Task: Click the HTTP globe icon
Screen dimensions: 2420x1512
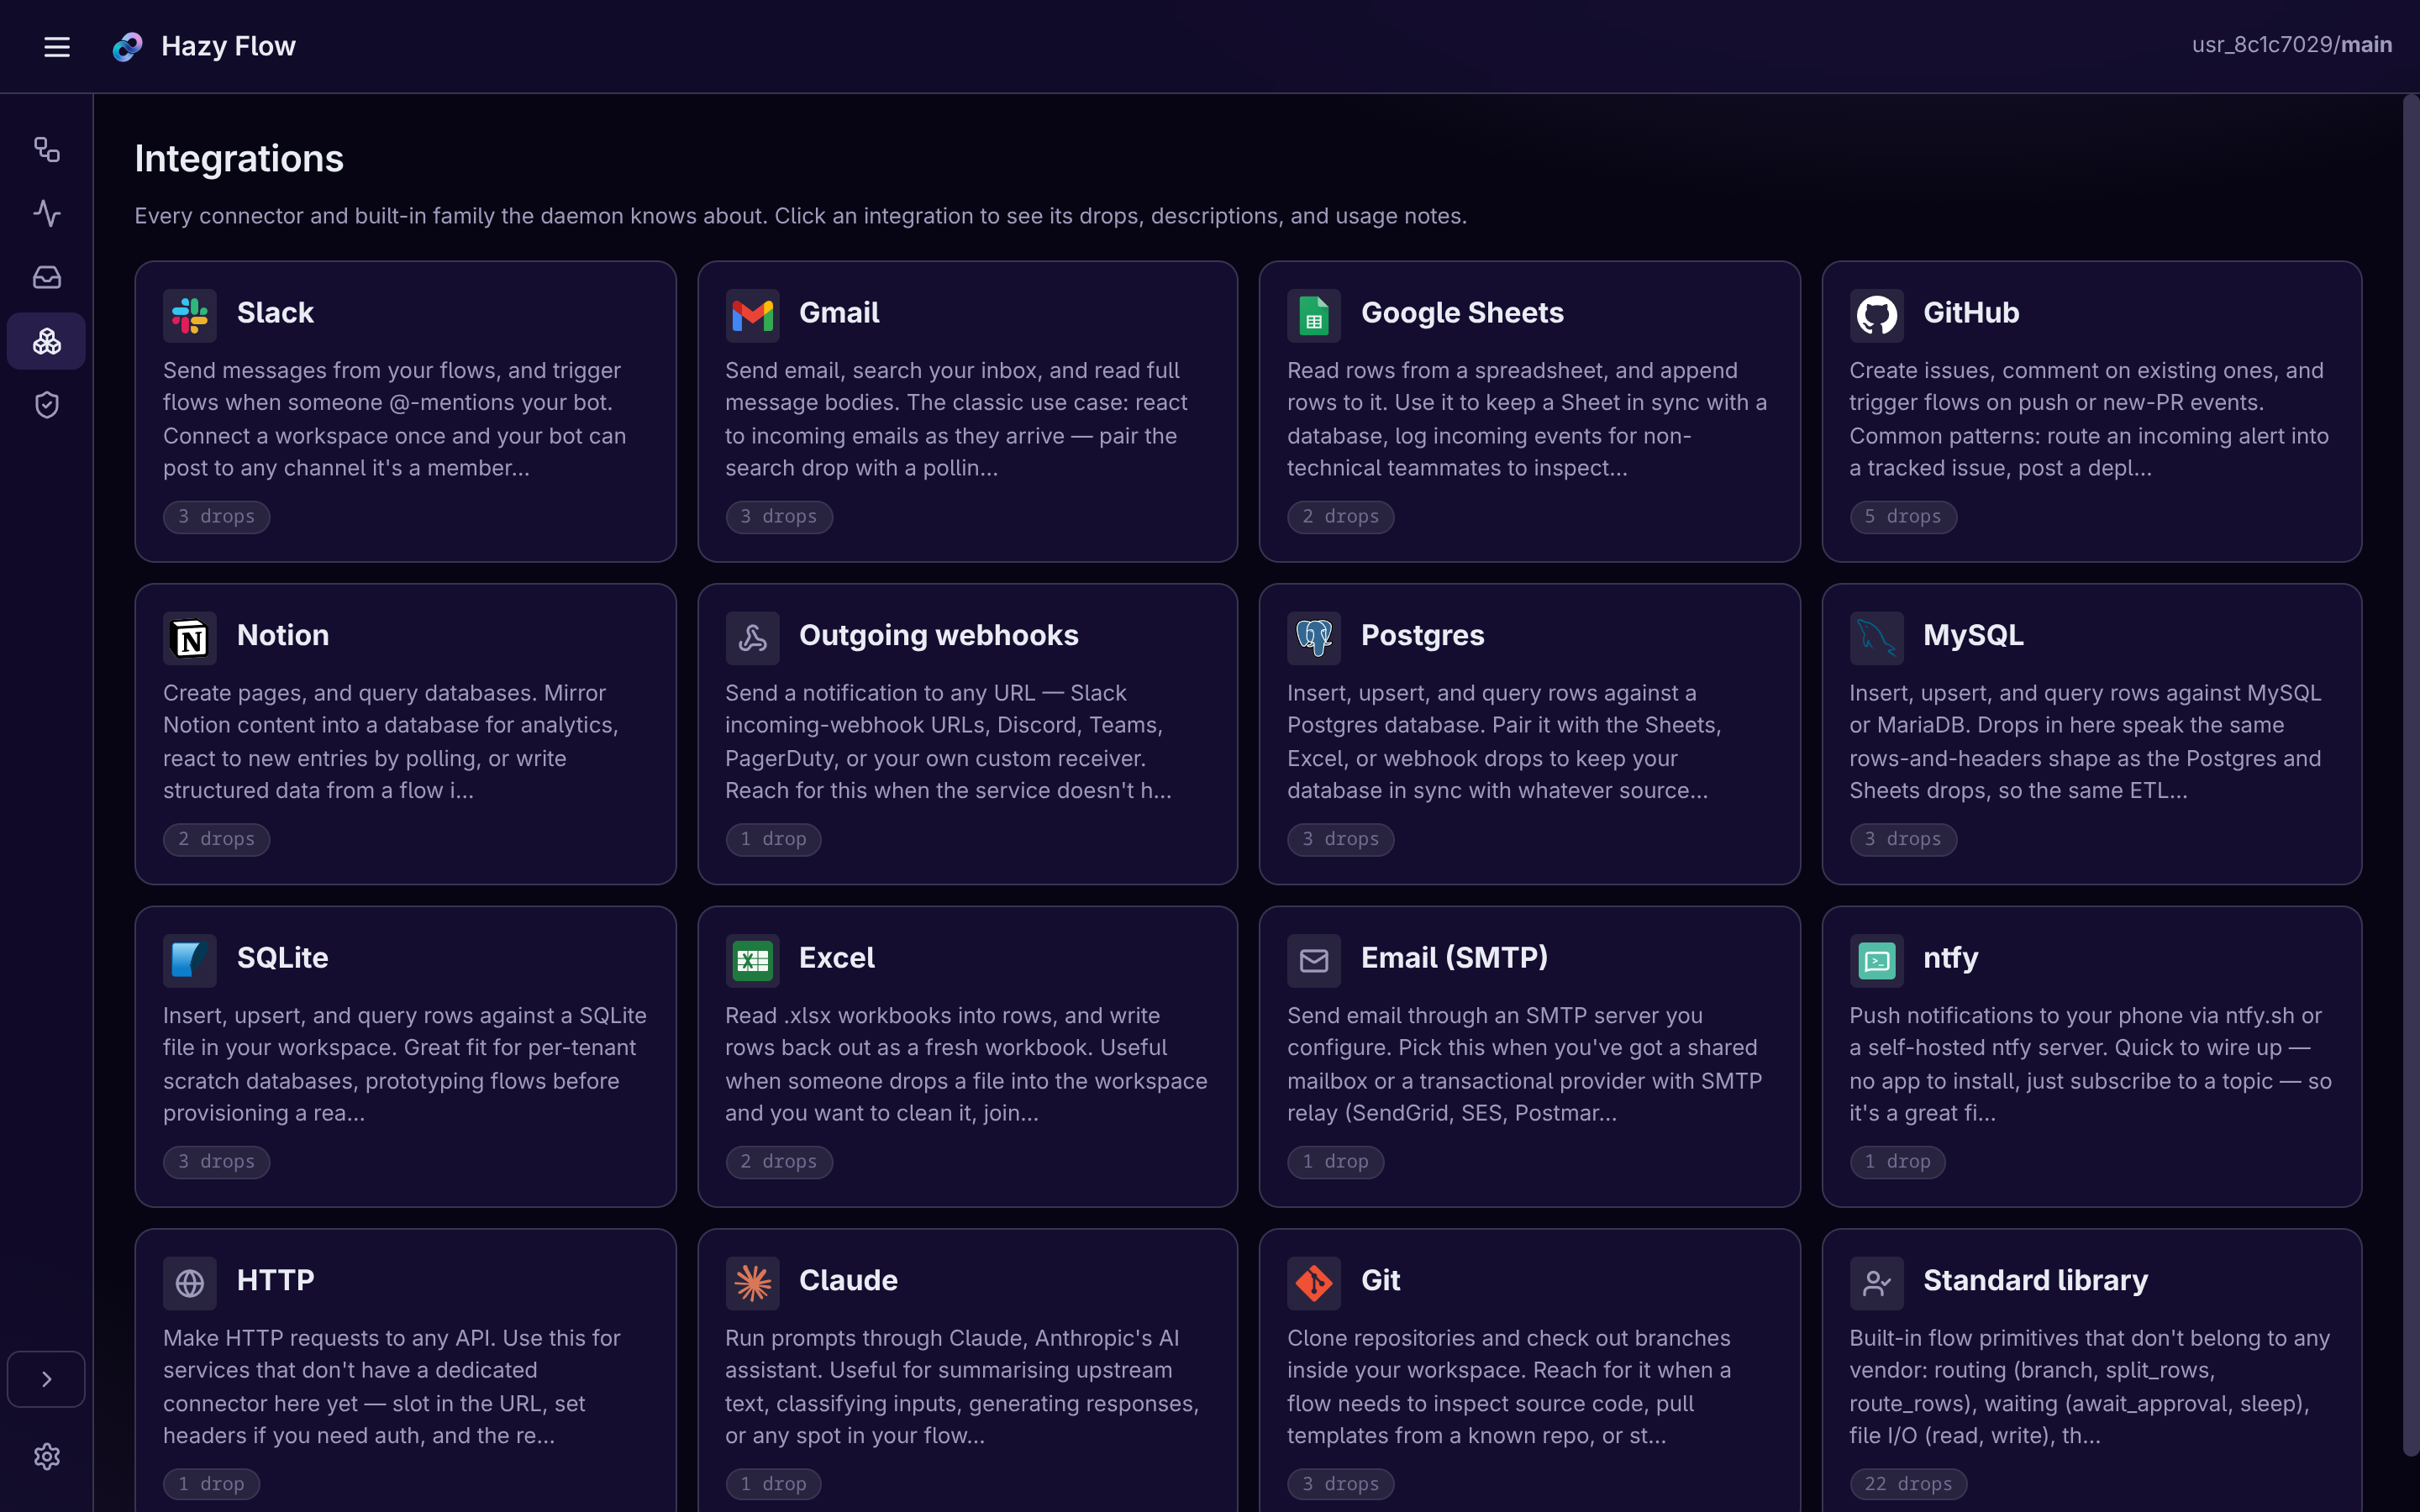Action: click(x=190, y=1283)
